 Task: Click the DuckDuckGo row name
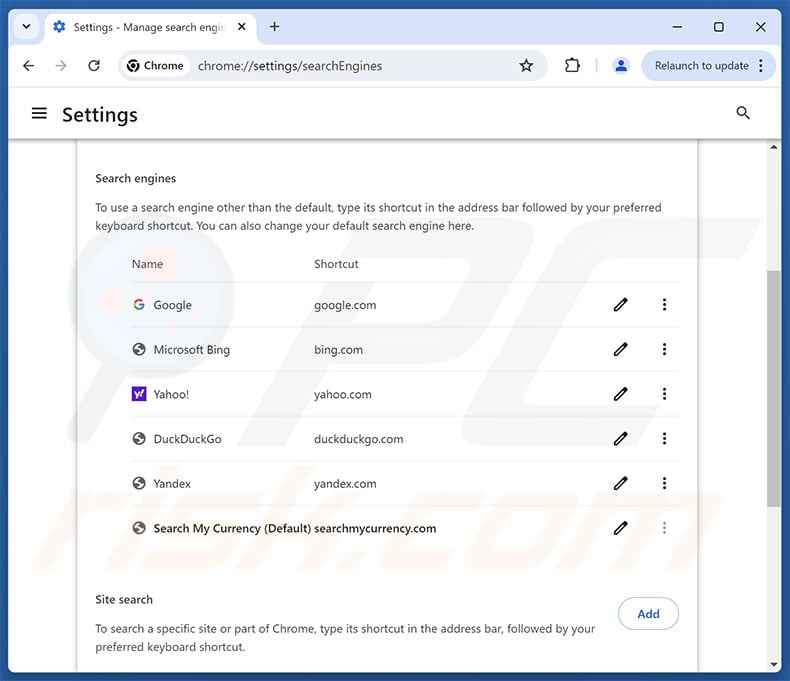[x=187, y=439]
